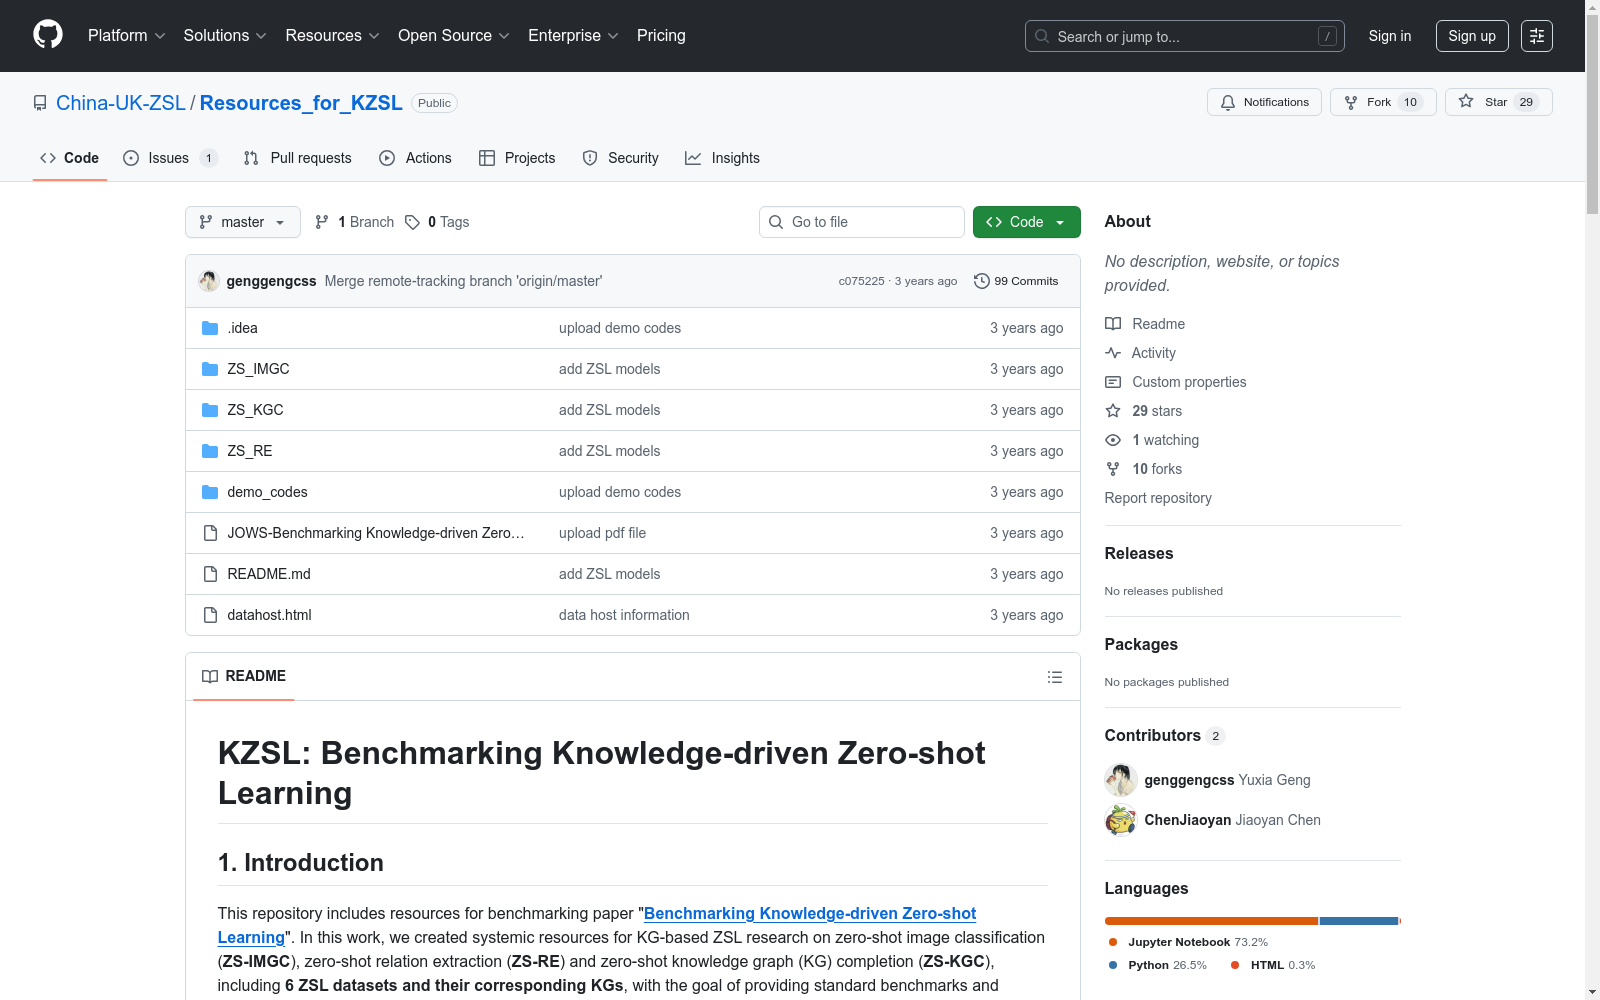Click the repository book icon beside China-UK-ZSL
The width and height of the screenshot is (1600, 1000).
40,103
